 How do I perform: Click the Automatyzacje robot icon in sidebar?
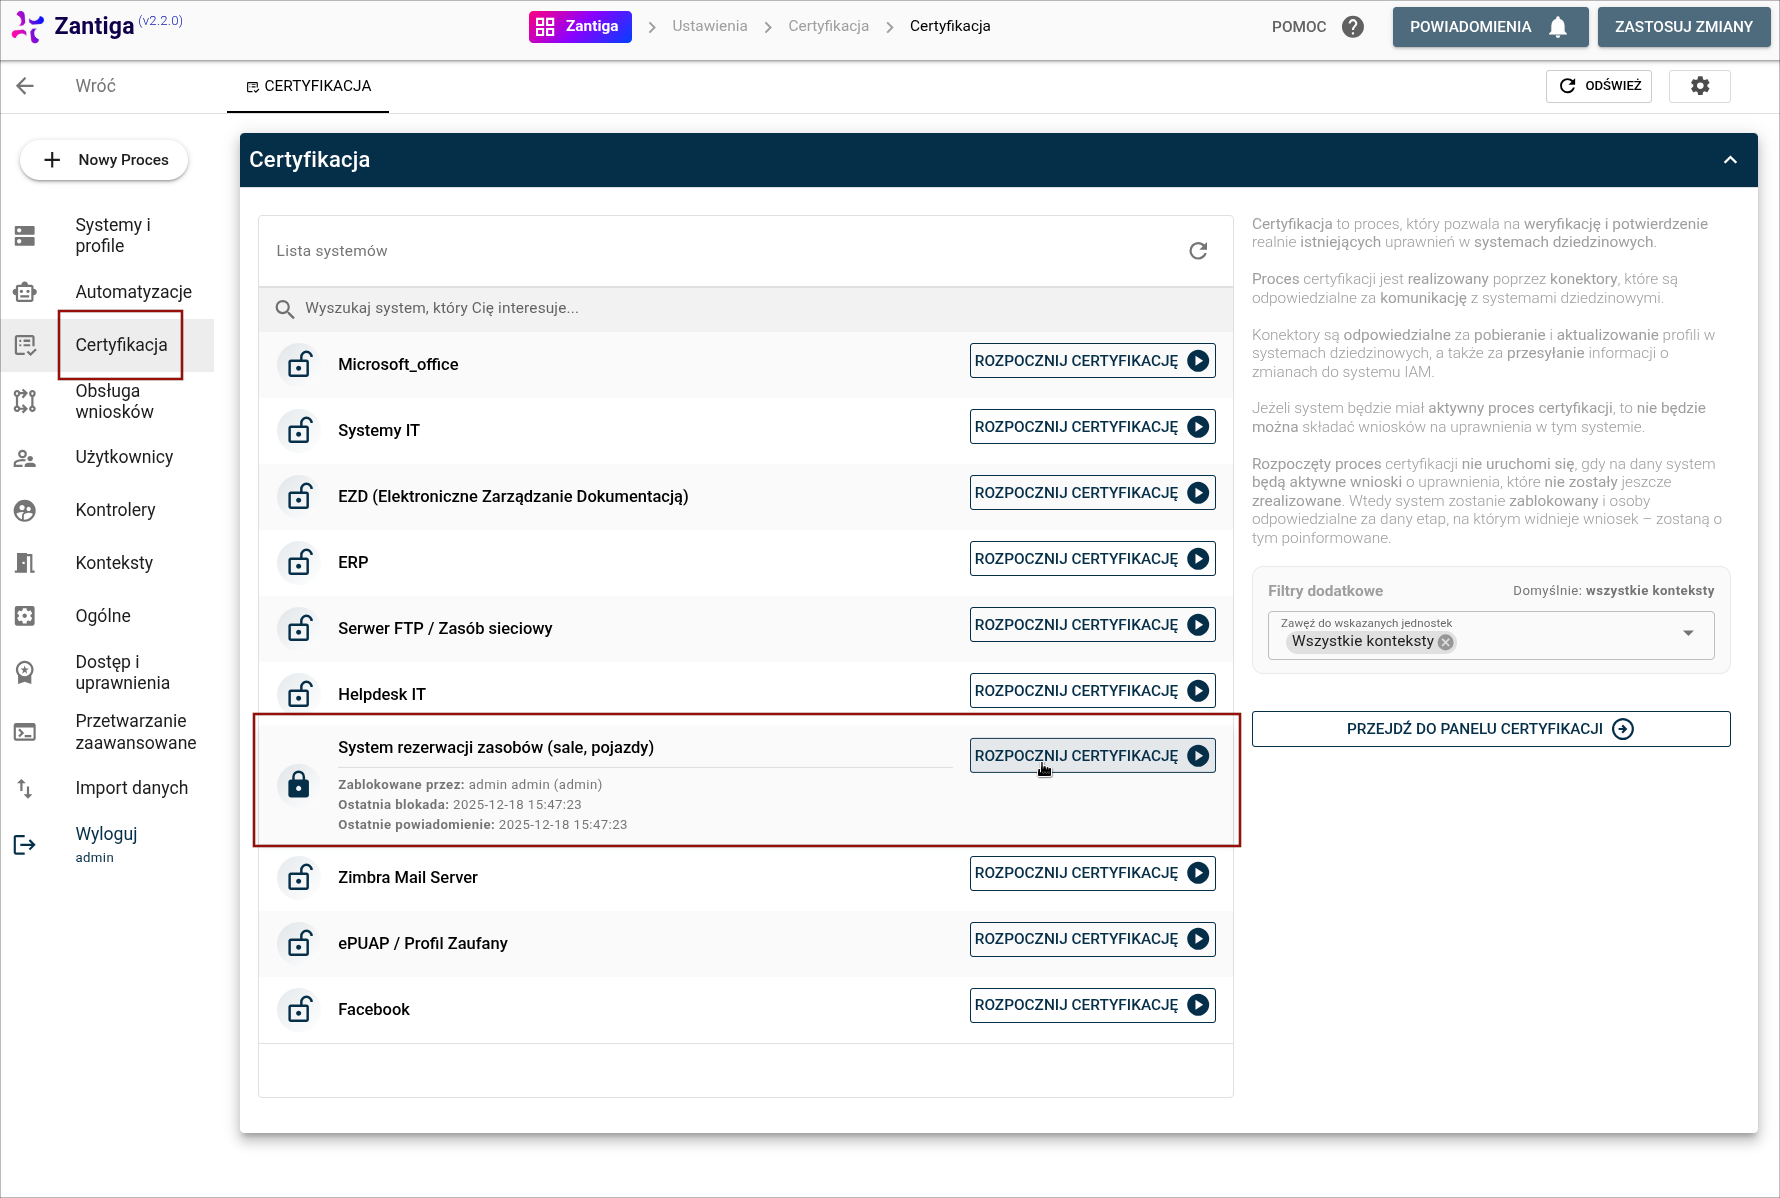pos(25,292)
